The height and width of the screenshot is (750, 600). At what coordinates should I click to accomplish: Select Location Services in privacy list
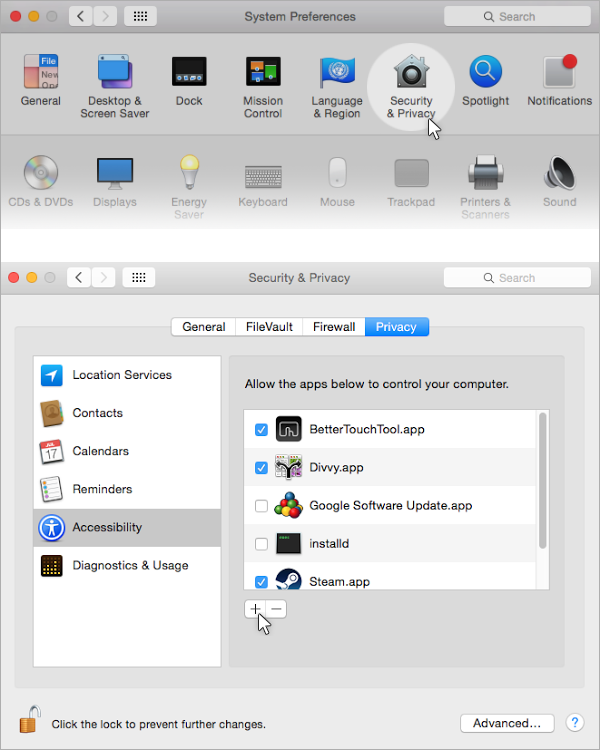click(x=127, y=375)
